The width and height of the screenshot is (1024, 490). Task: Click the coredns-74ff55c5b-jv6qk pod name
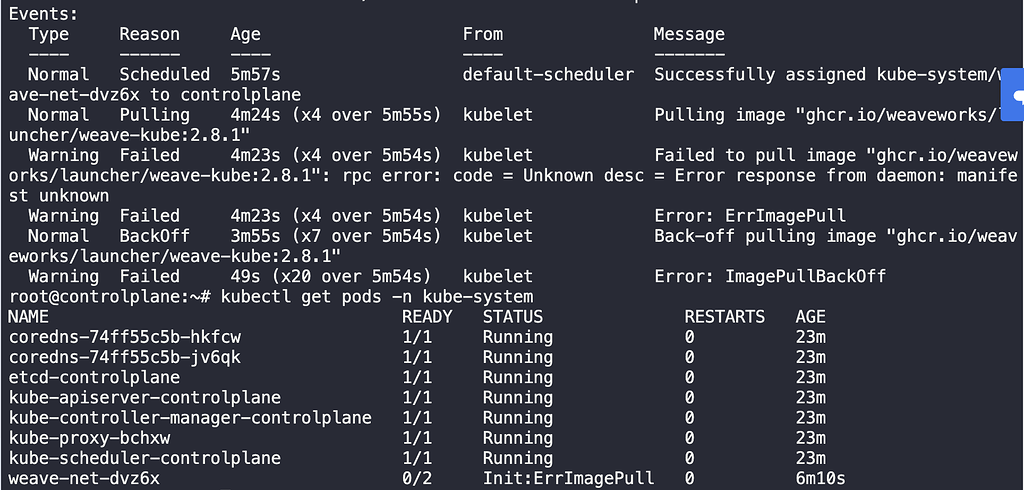pyautogui.click(x=125, y=357)
